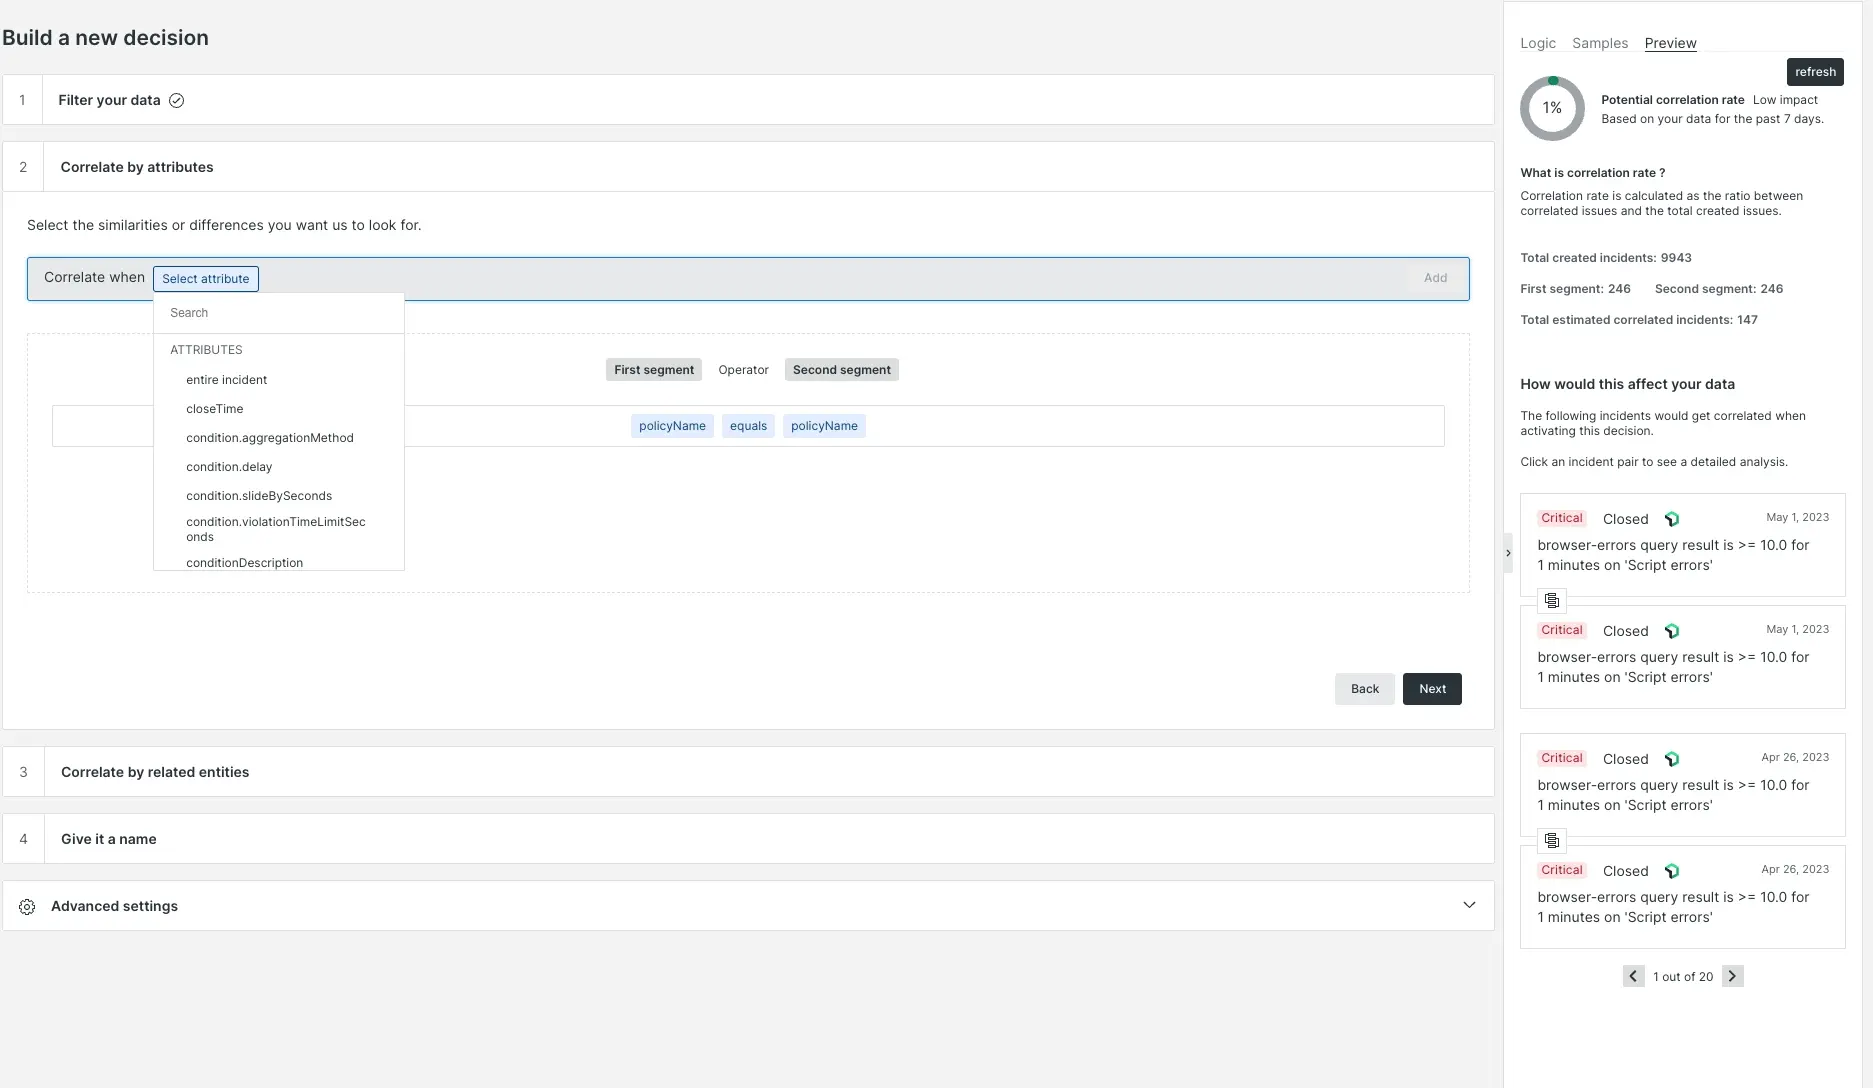1873x1088 pixels.
Task: Click the 1% correlation rate donut chart
Action: pyautogui.click(x=1552, y=108)
